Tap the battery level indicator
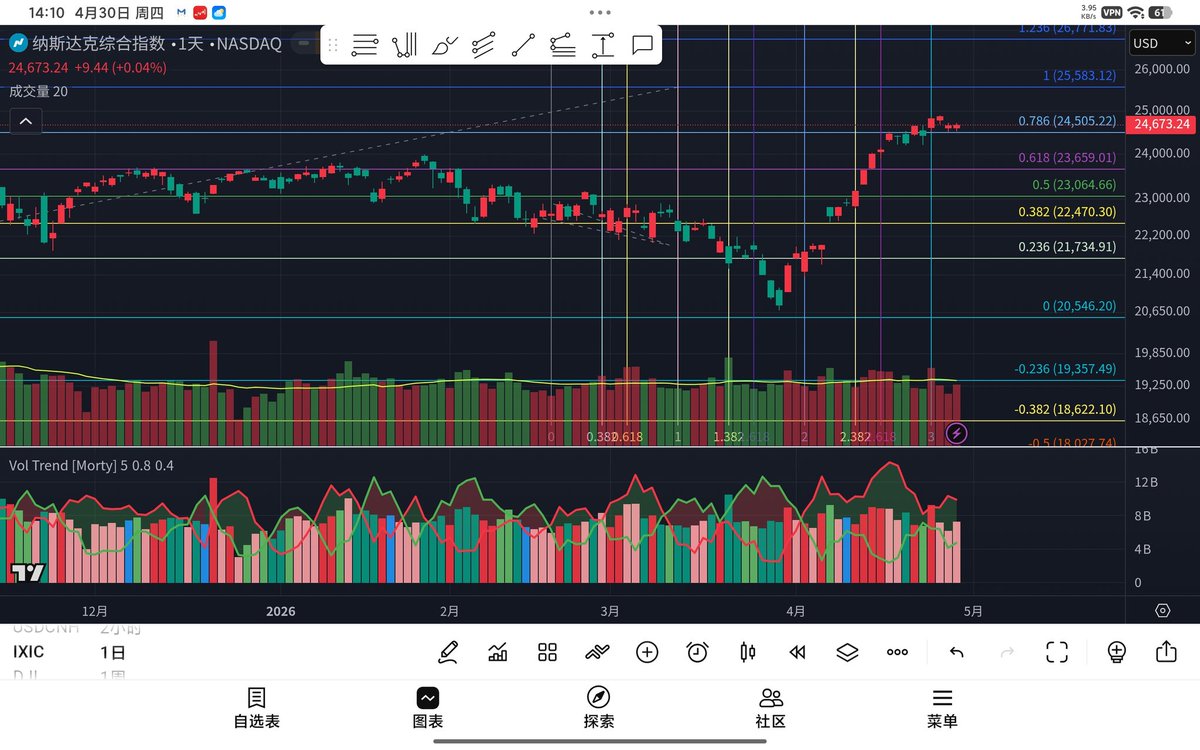Viewport: 1200px width, 750px height. point(1160,13)
